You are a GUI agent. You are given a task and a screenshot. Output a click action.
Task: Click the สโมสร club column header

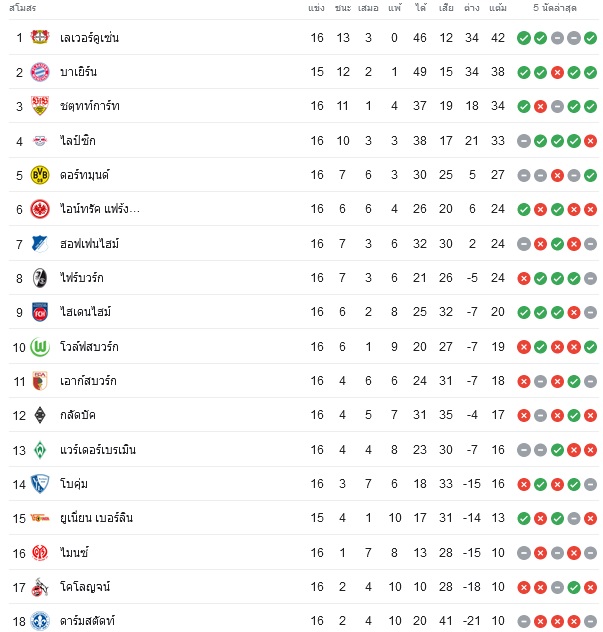pyautogui.click(x=23, y=8)
